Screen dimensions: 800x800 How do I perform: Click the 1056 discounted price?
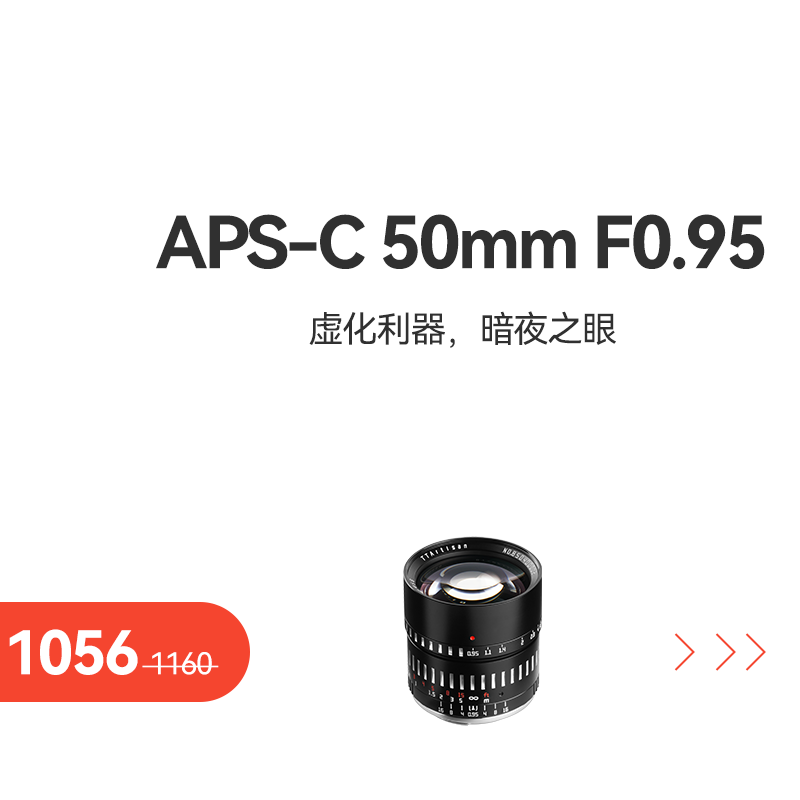(73, 653)
